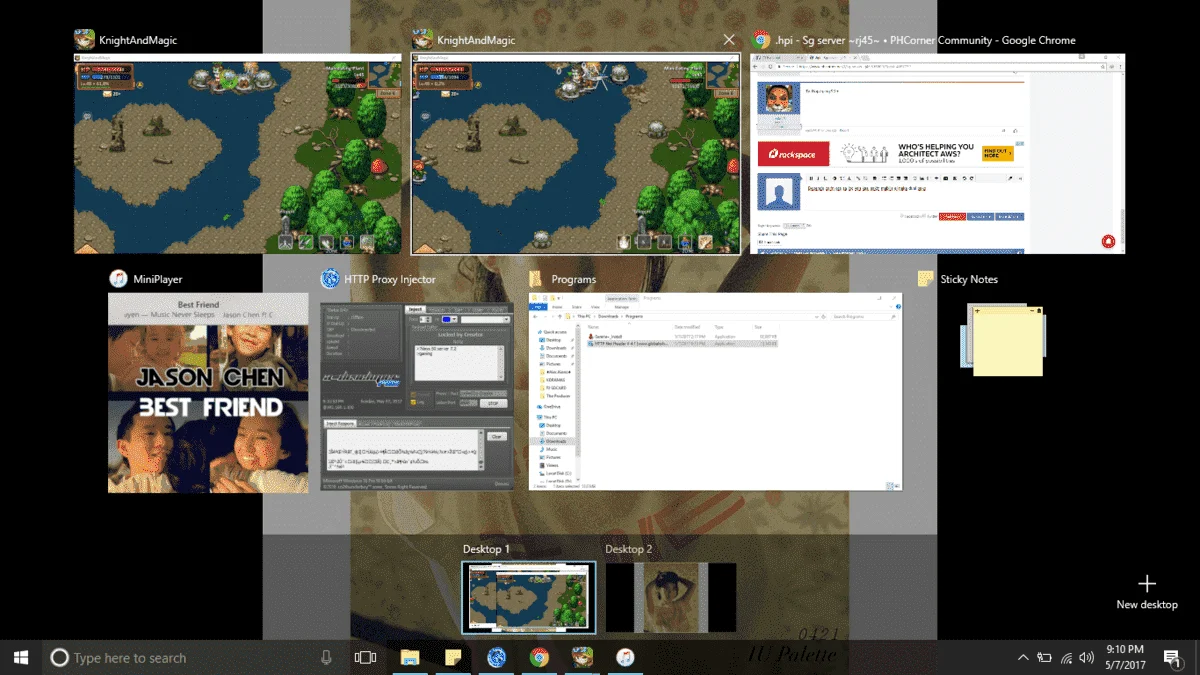Image resolution: width=1200 pixels, height=675 pixels.
Task: Open the Windows Start menu
Action: coord(20,657)
